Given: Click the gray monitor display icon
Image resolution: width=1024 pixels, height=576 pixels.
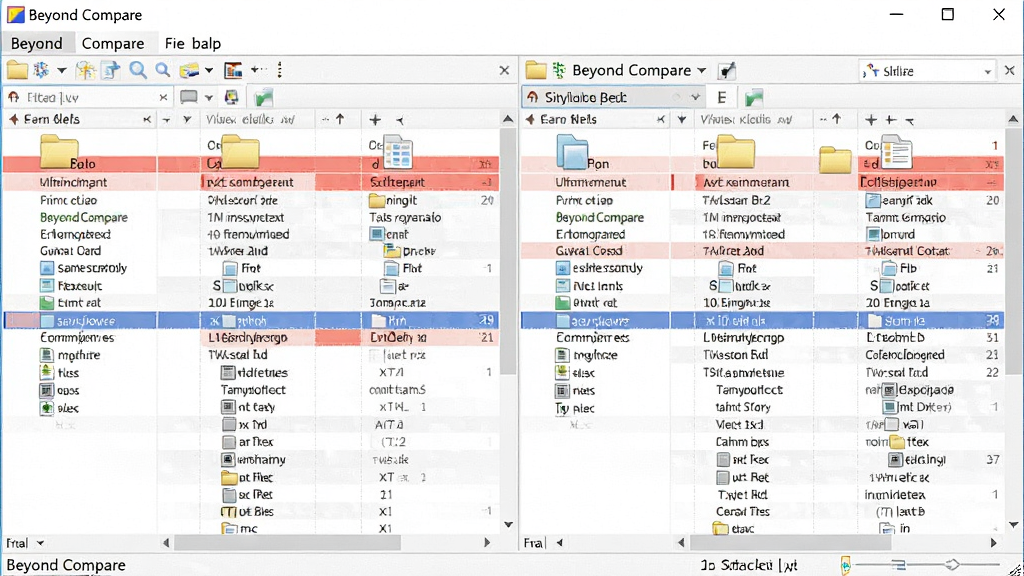Looking at the screenshot, I should click(x=189, y=97).
